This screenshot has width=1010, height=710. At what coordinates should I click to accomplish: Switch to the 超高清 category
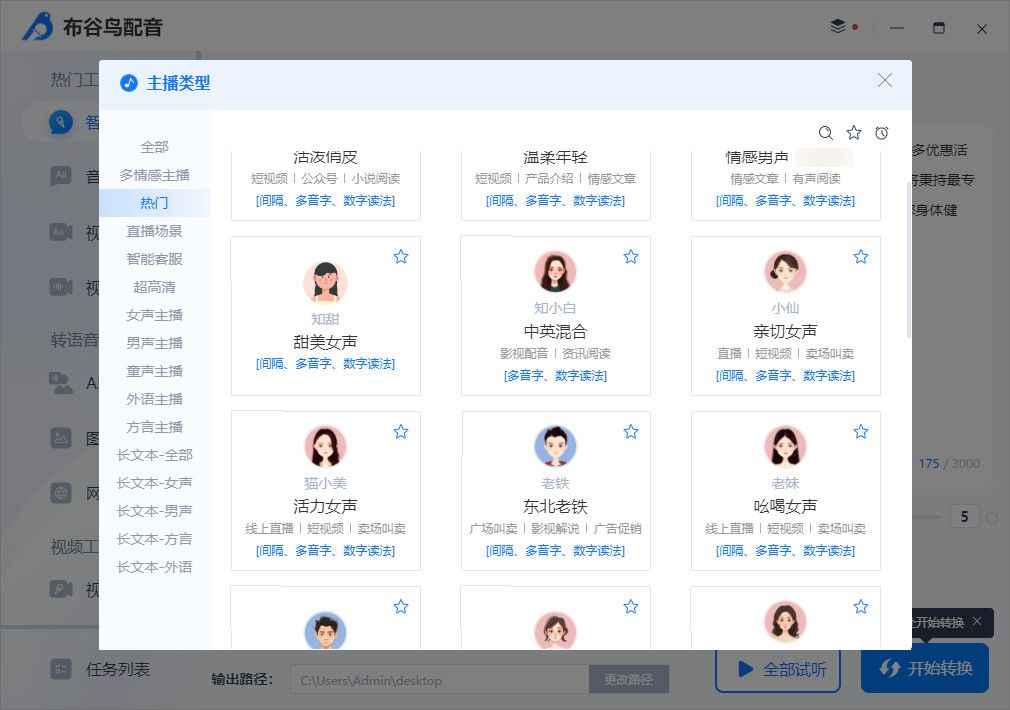[x=155, y=287]
